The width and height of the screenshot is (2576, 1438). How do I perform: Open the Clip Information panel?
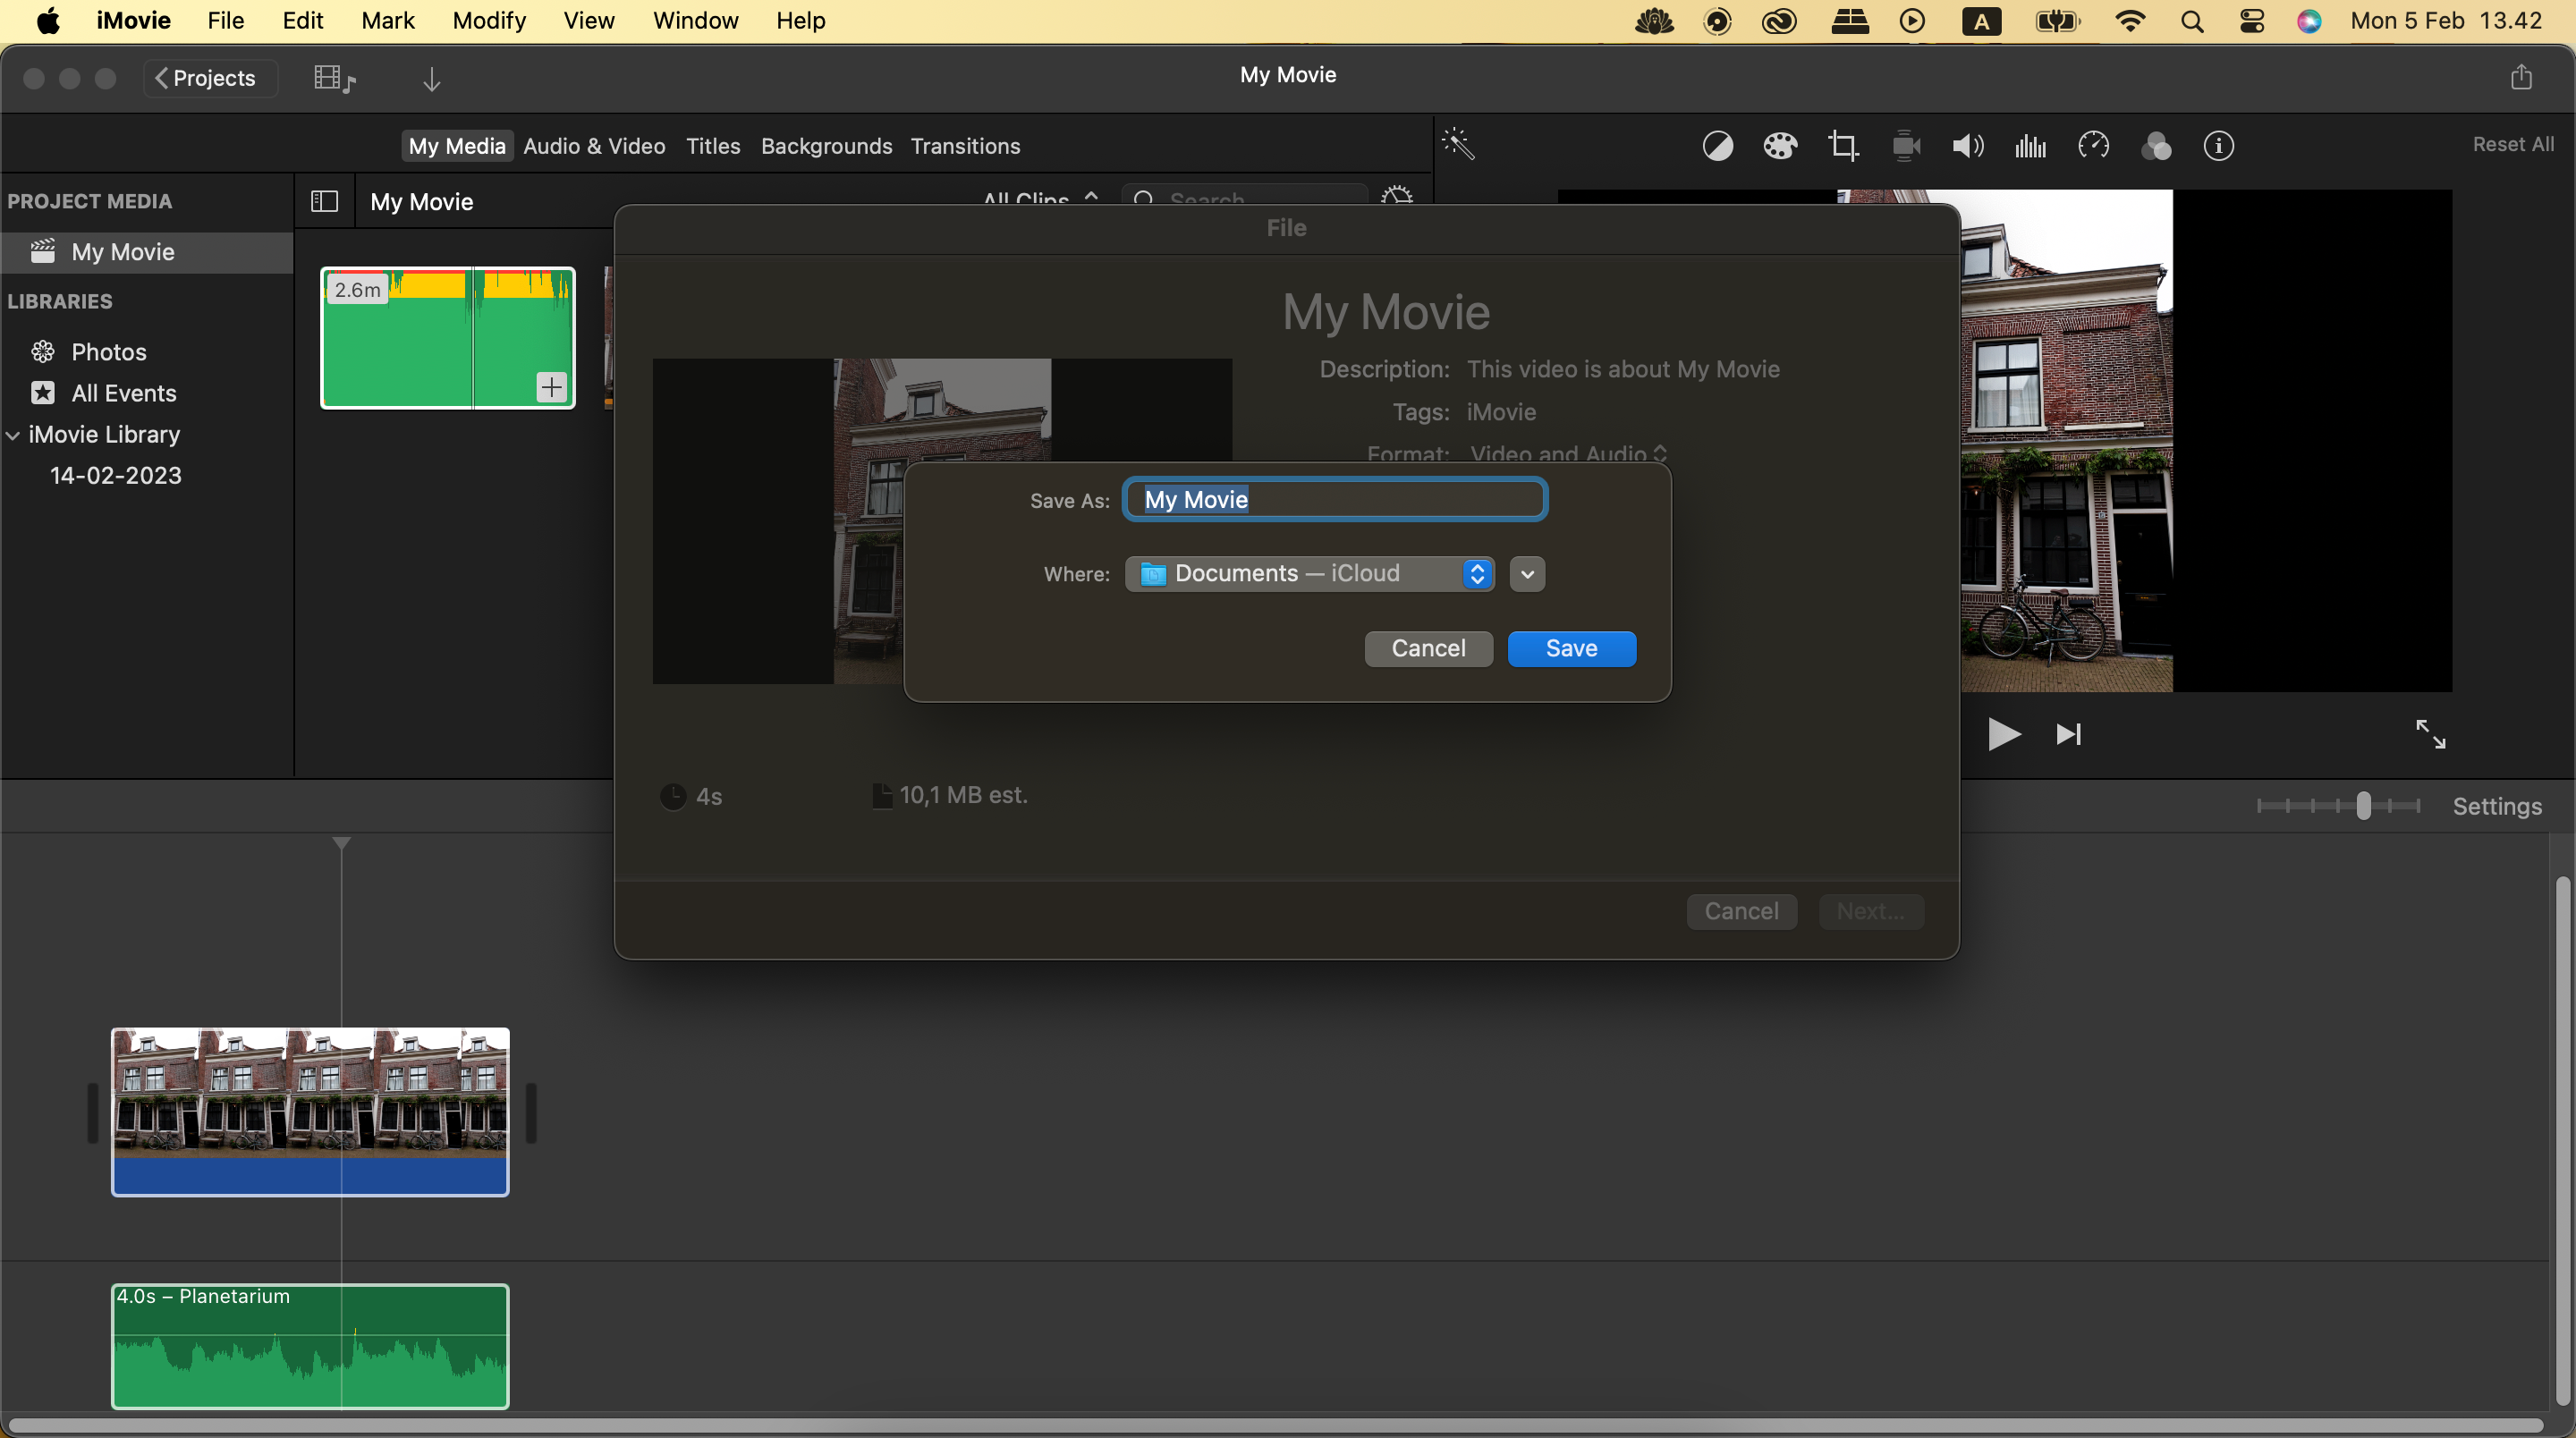pyautogui.click(x=2218, y=145)
